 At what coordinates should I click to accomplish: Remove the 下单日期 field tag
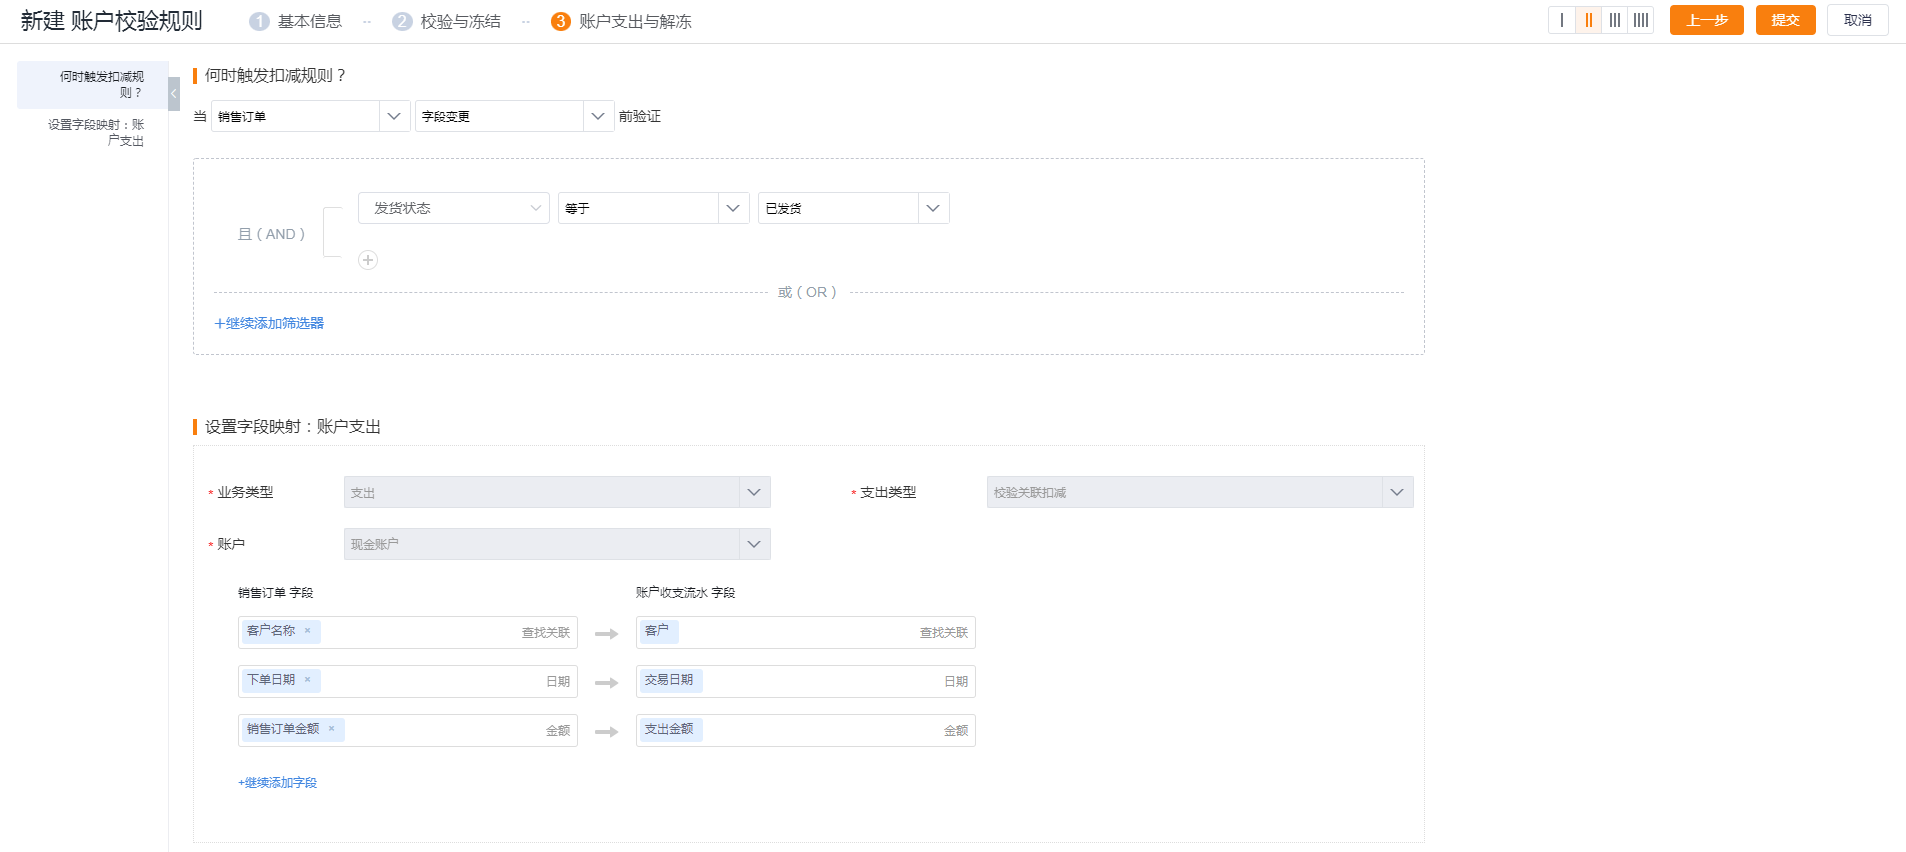[308, 680]
